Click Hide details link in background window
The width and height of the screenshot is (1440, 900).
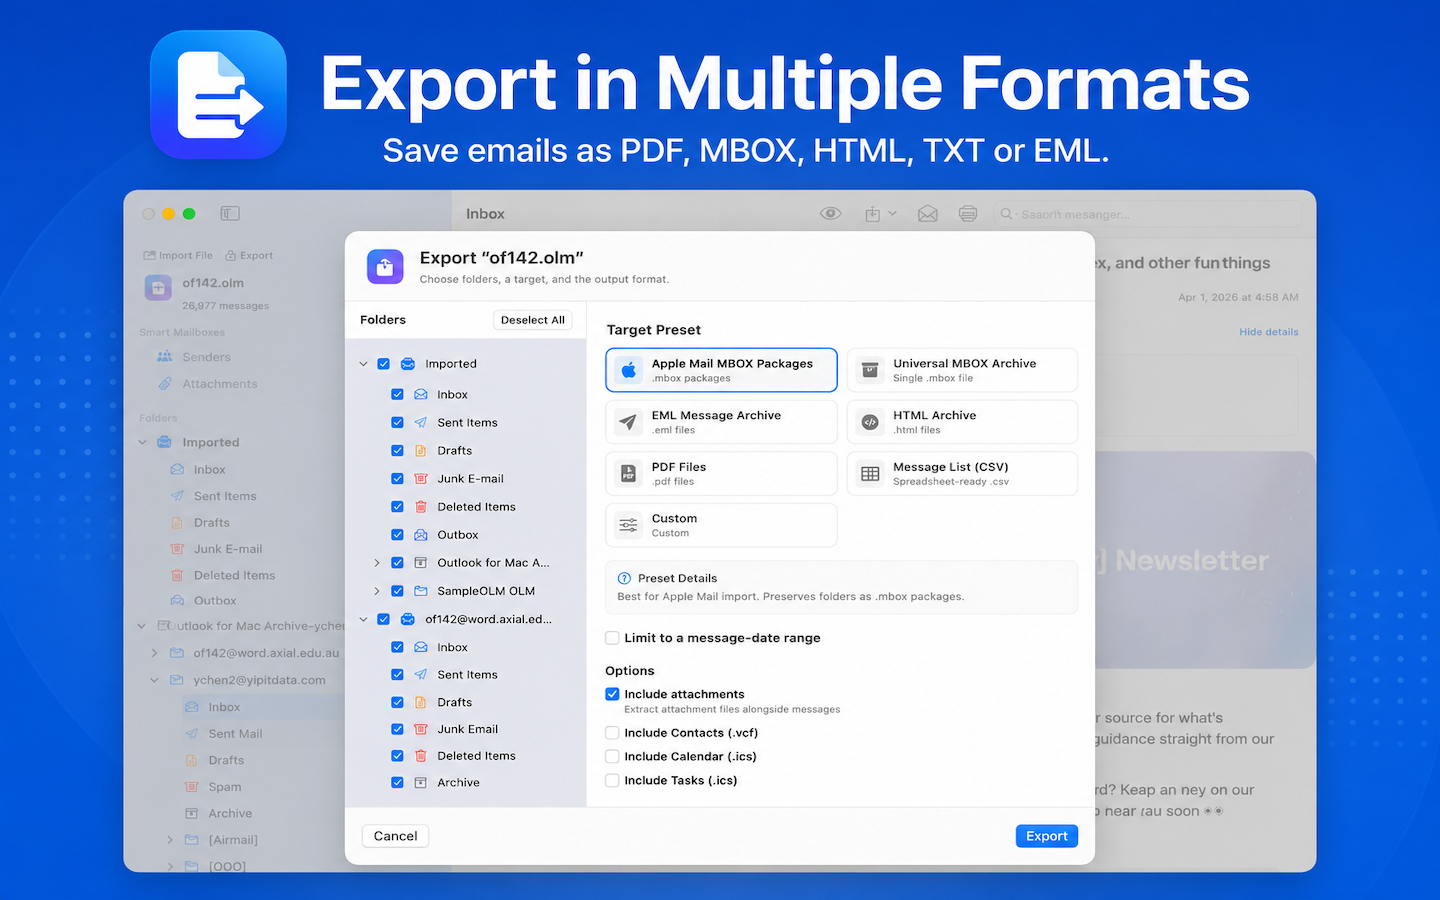[x=1269, y=332]
